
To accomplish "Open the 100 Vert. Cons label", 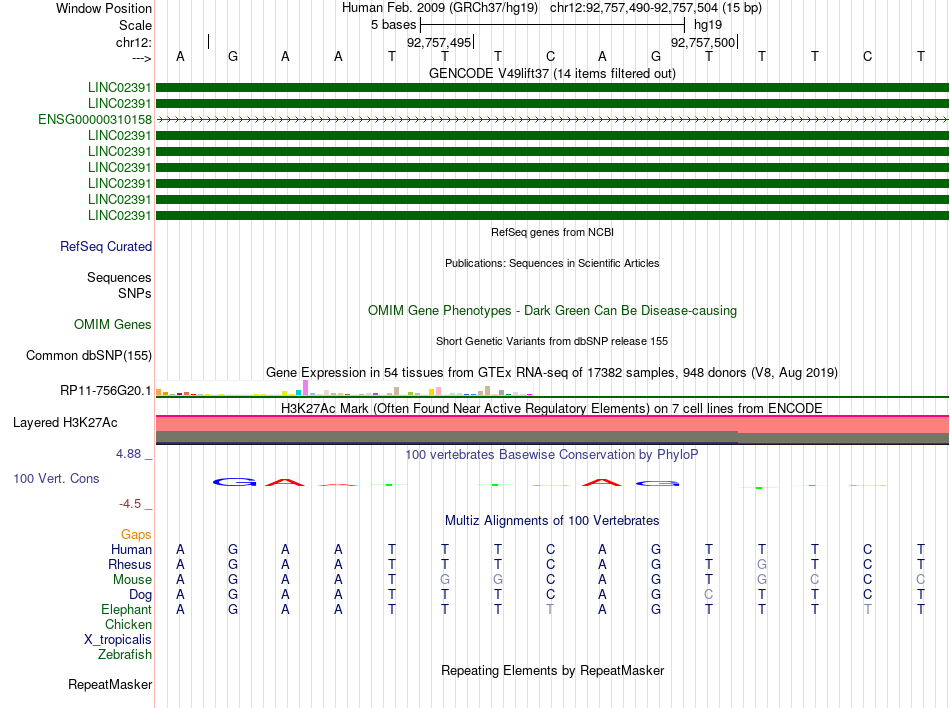I will (56, 478).
